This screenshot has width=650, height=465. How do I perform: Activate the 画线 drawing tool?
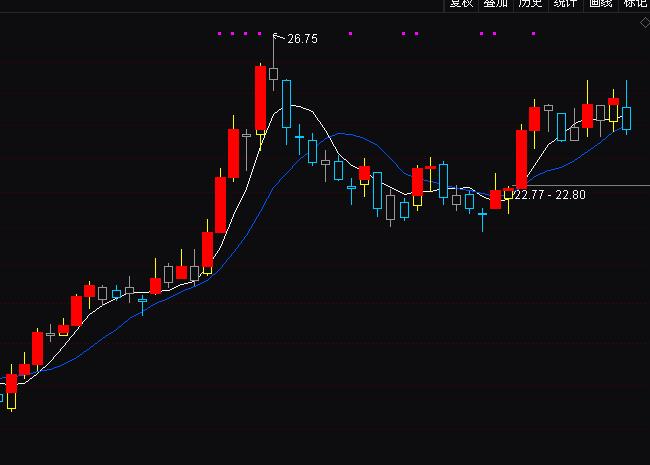pyautogui.click(x=599, y=4)
